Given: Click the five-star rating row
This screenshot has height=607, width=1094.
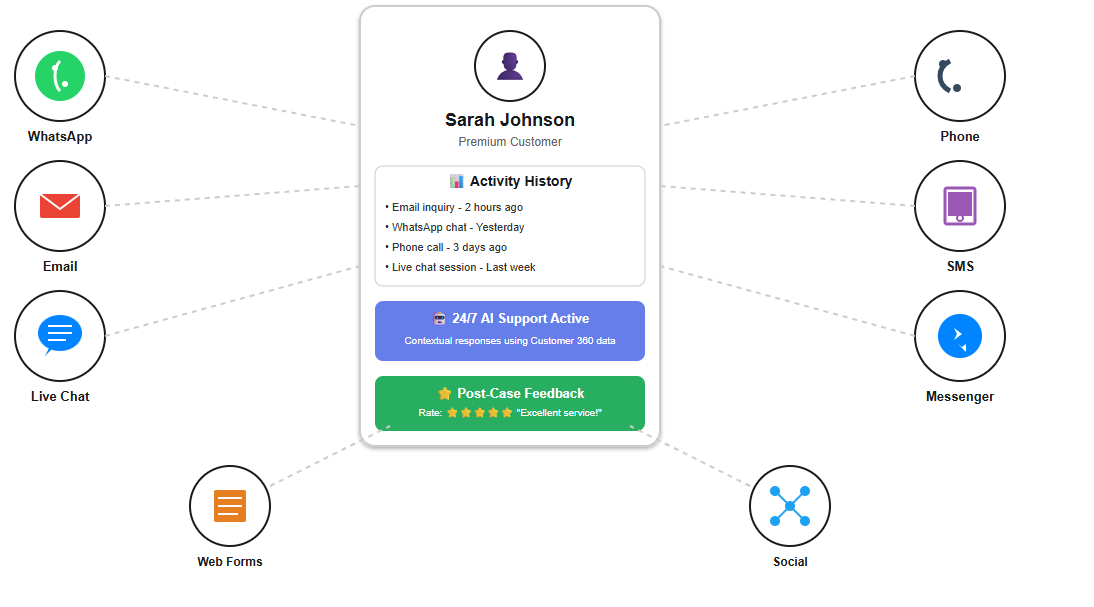Looking at the screenshot, I should 479,413.
